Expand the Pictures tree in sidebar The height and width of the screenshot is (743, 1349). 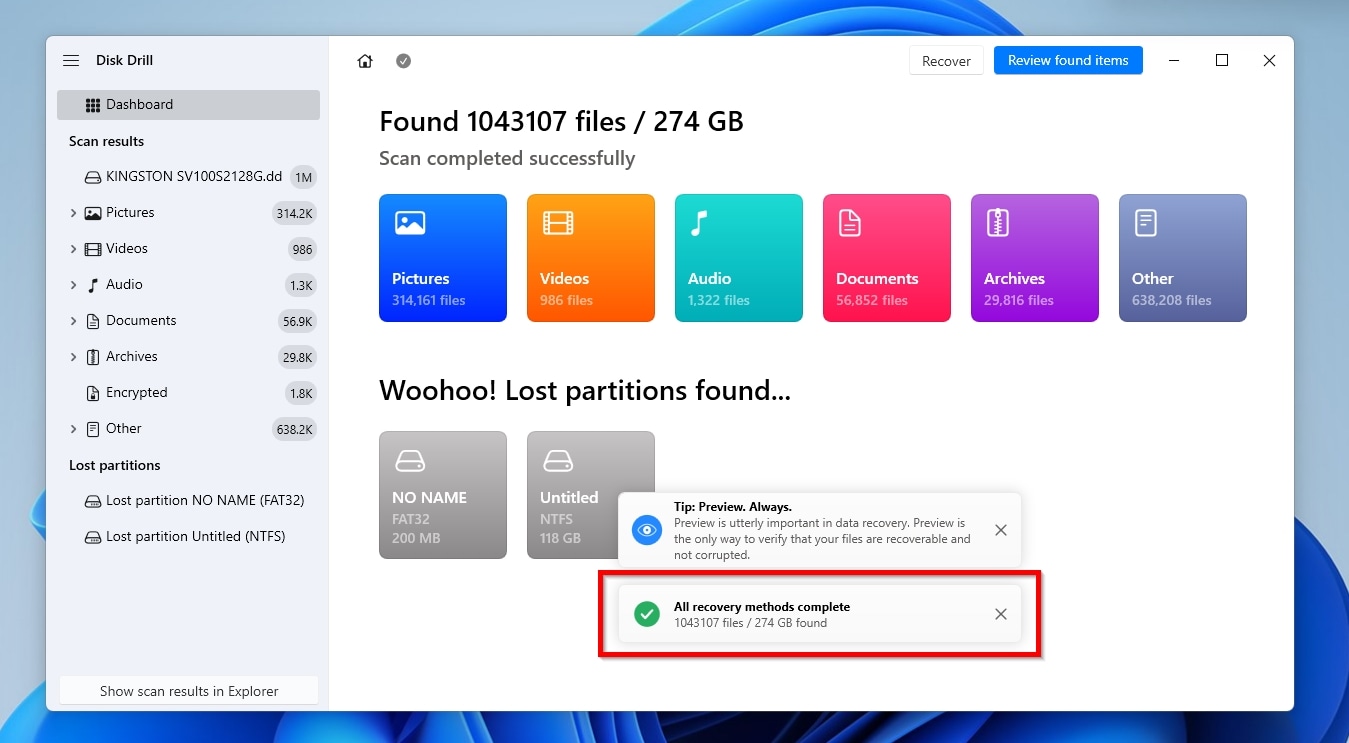point(73,213)
